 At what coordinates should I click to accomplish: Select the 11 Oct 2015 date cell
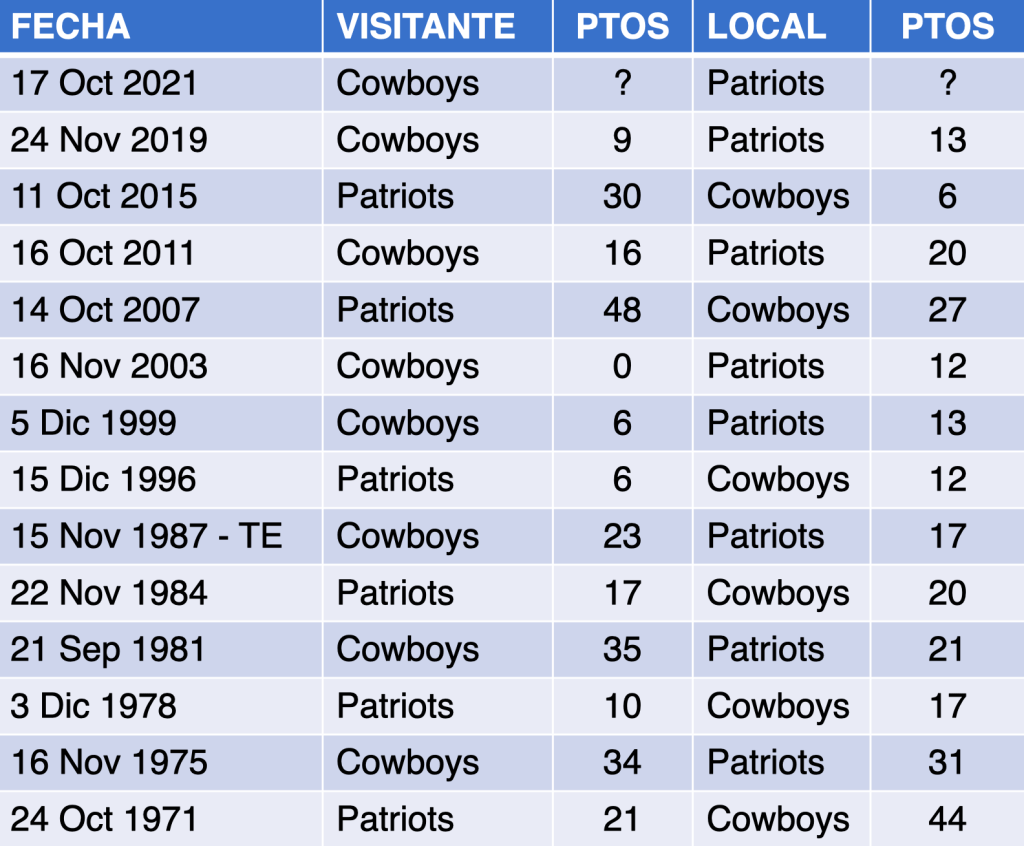point(104,196)
